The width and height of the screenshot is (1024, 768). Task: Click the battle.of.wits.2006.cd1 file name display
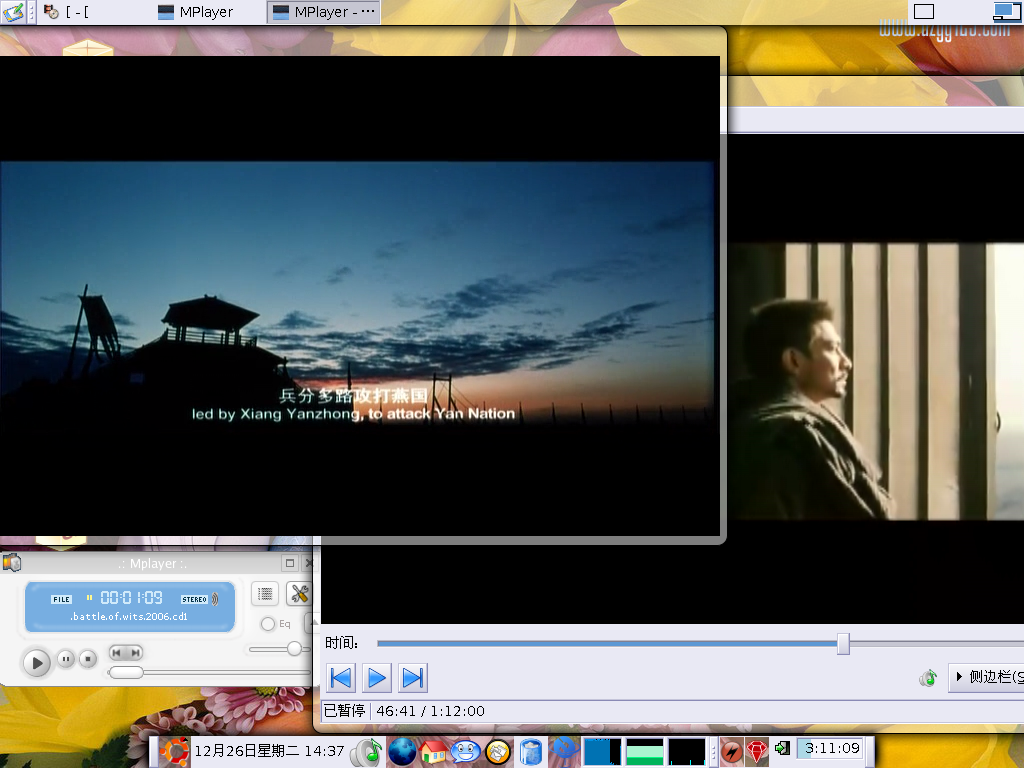tap(129, 616)
